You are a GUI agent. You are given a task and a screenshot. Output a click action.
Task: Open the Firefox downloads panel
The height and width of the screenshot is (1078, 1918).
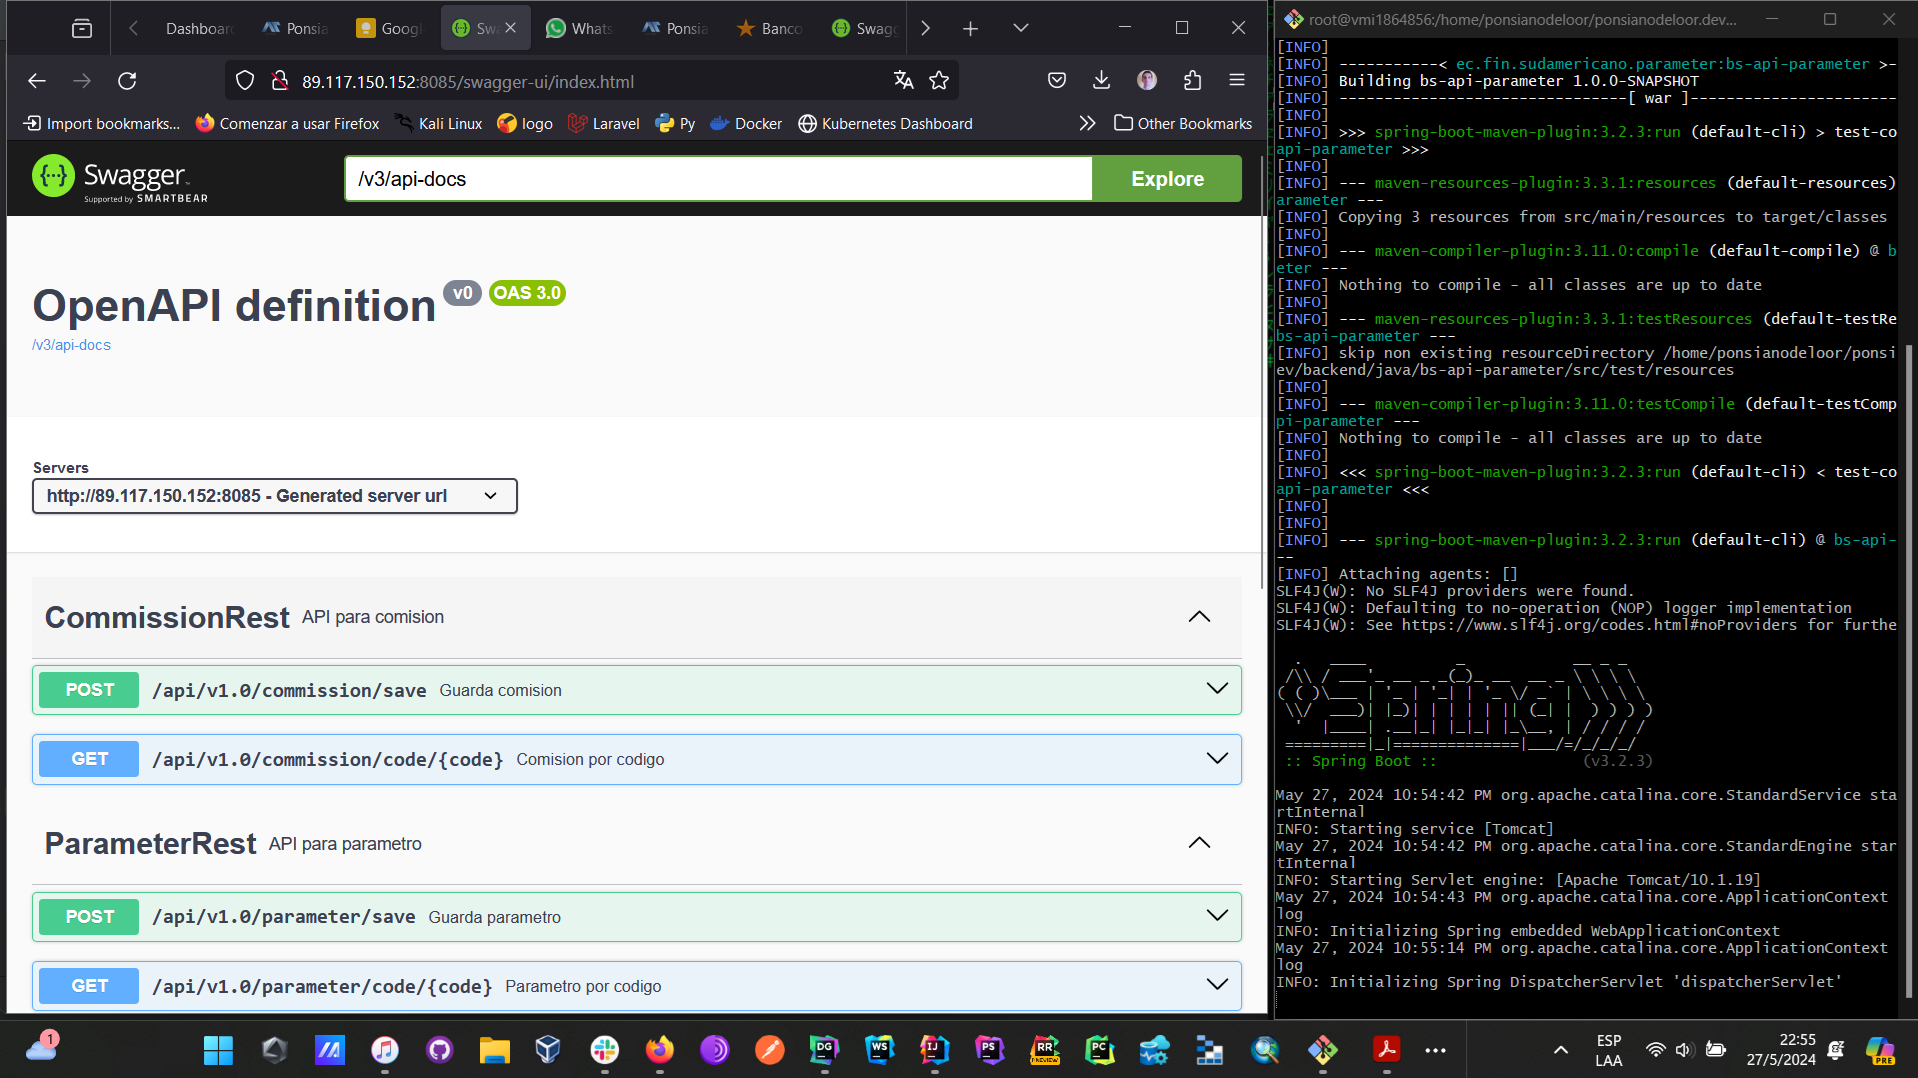click(1101, 81)
